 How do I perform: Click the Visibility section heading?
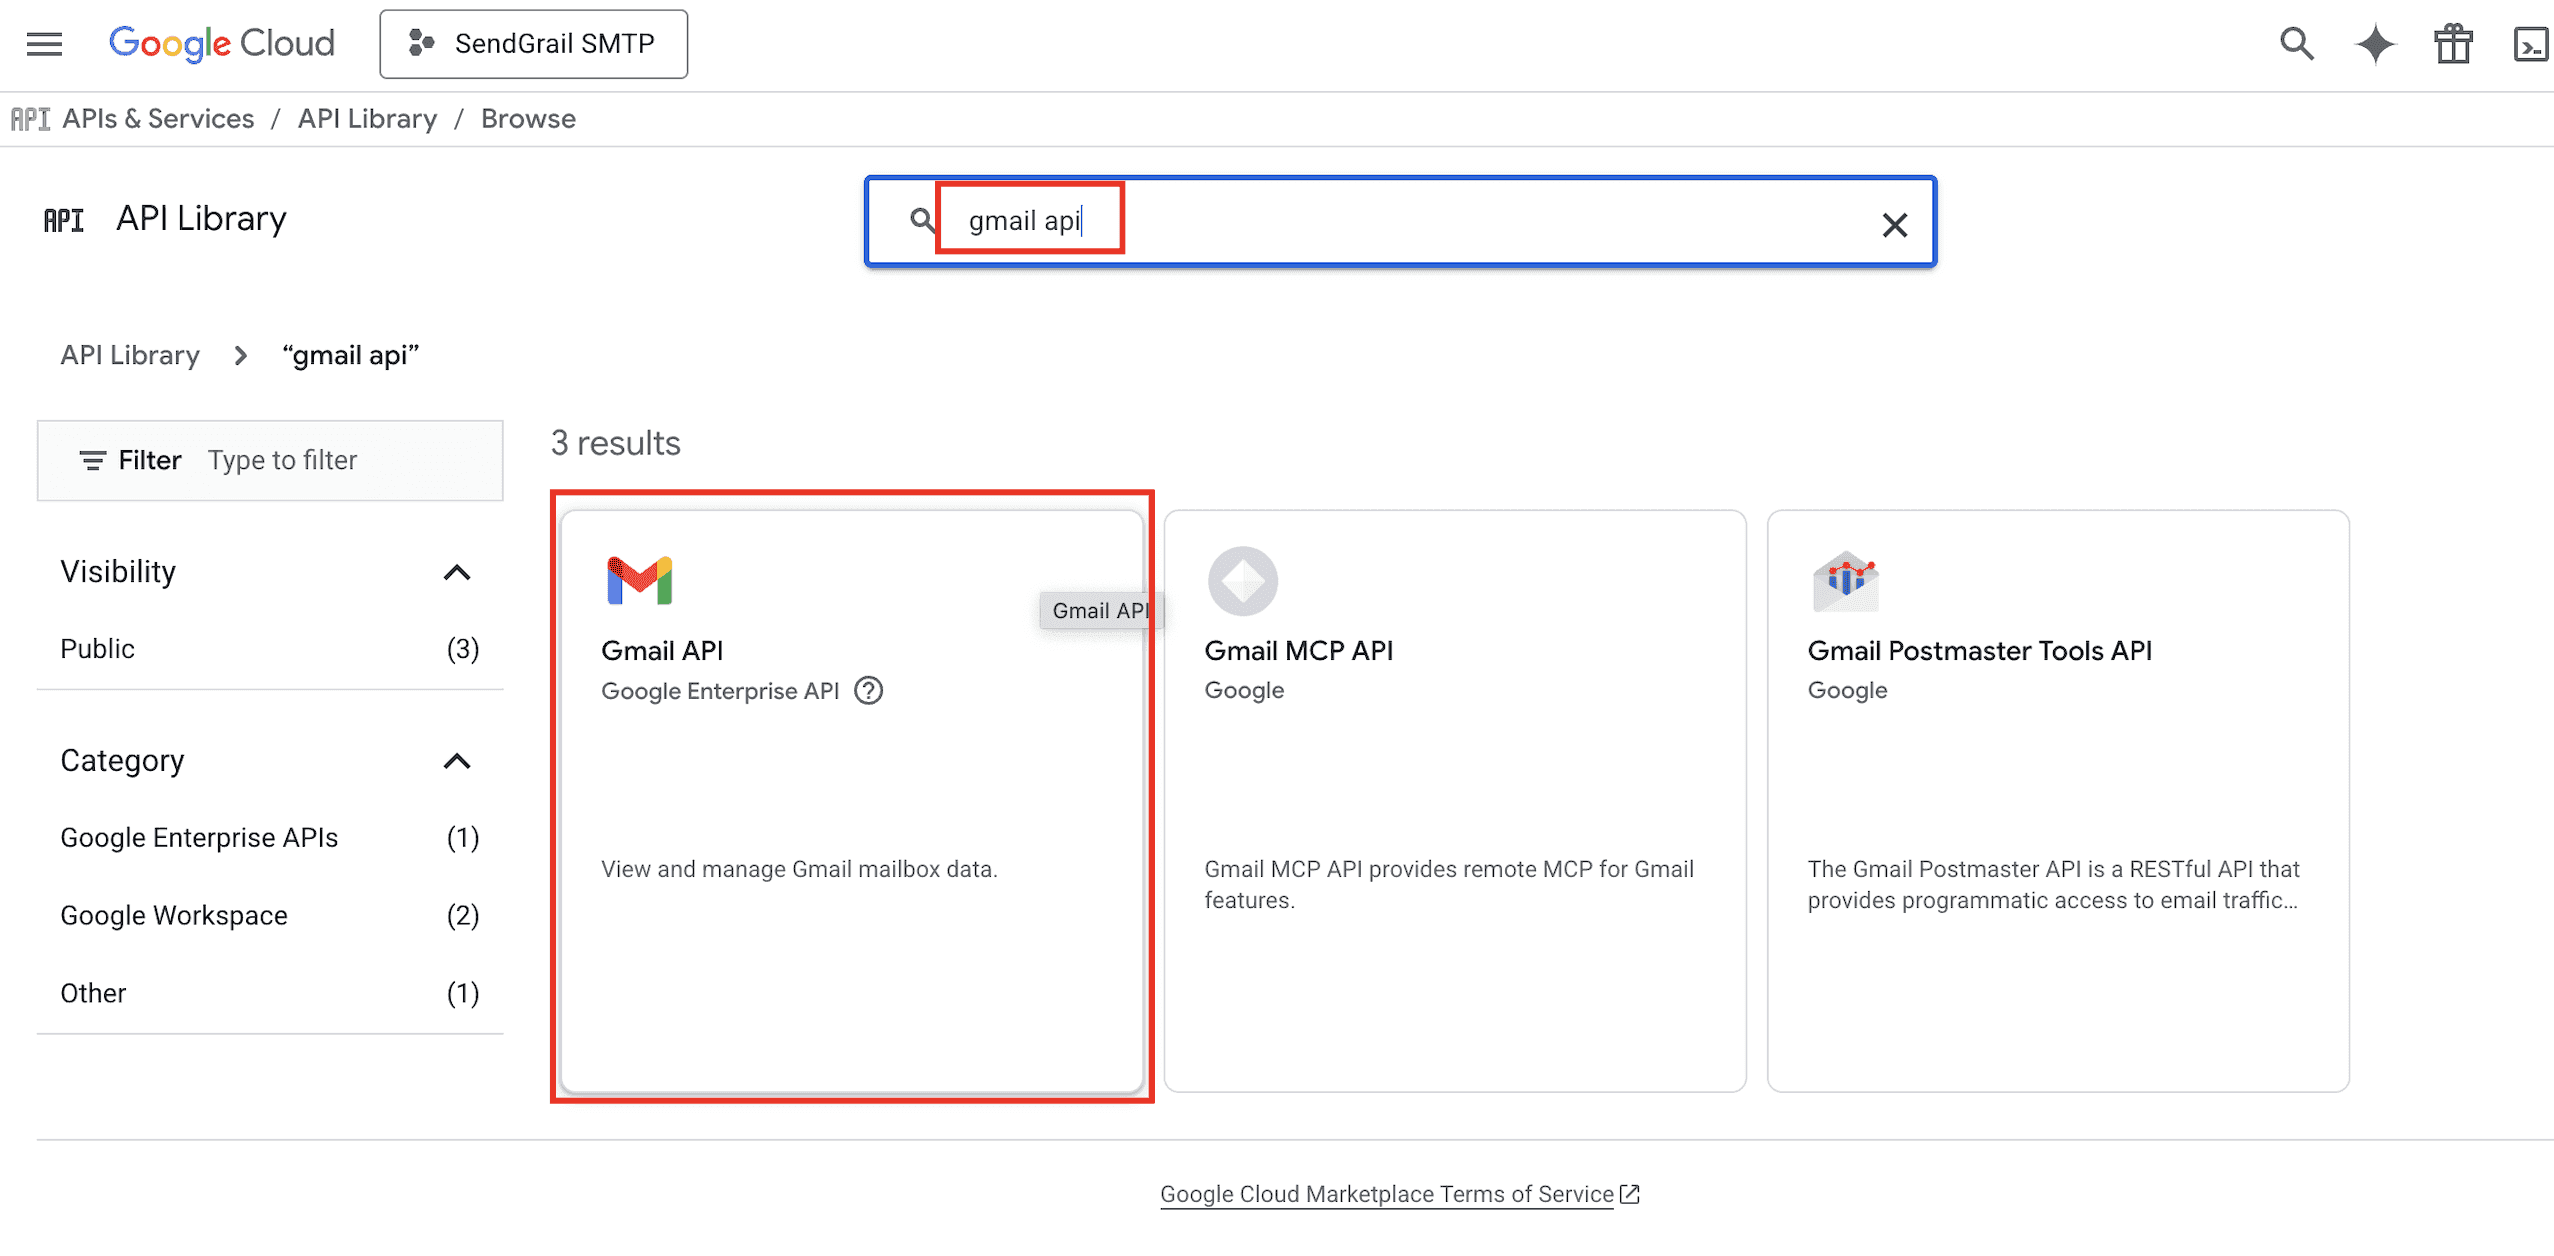(x=118, y=571)
